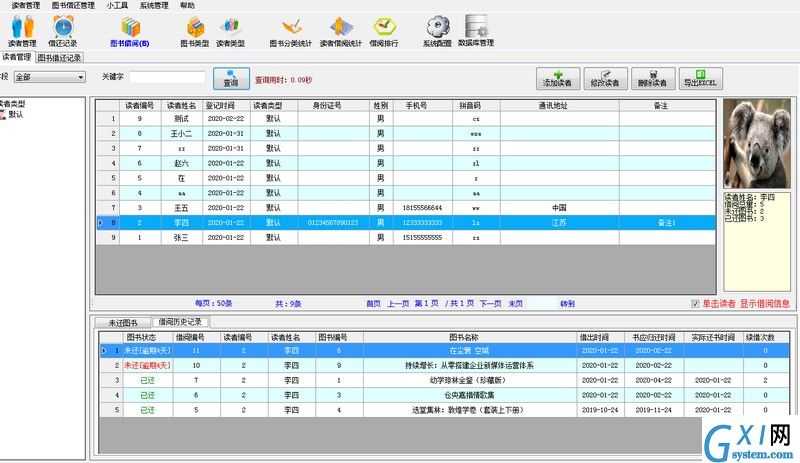800x463 pixels.
Task: Click the 手机号 column header
Action: 422,106
